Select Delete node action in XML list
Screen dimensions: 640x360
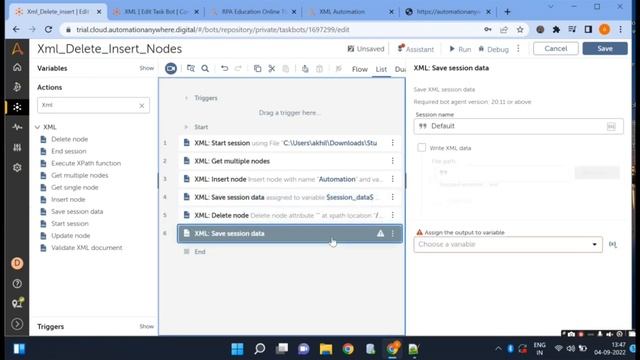point(69,139)
